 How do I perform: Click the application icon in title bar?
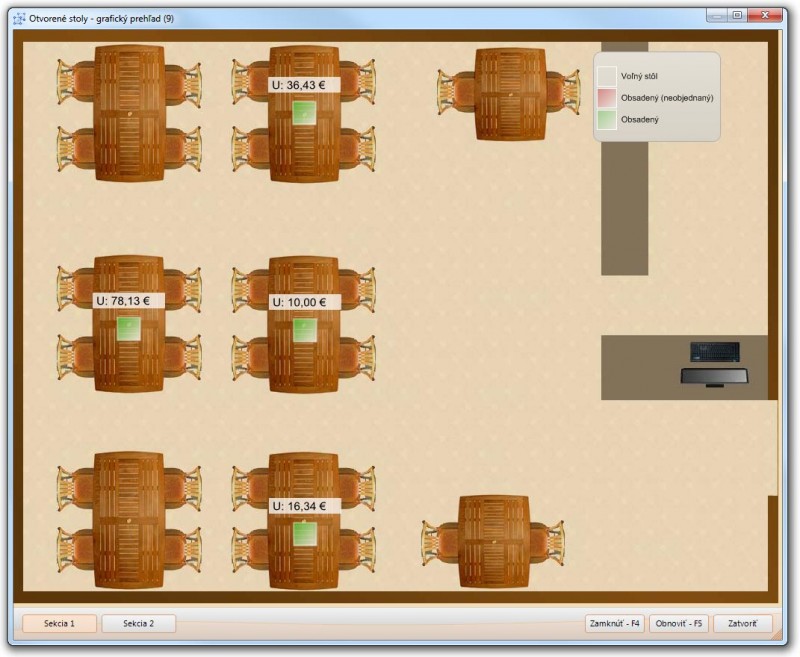click(19, 18)
